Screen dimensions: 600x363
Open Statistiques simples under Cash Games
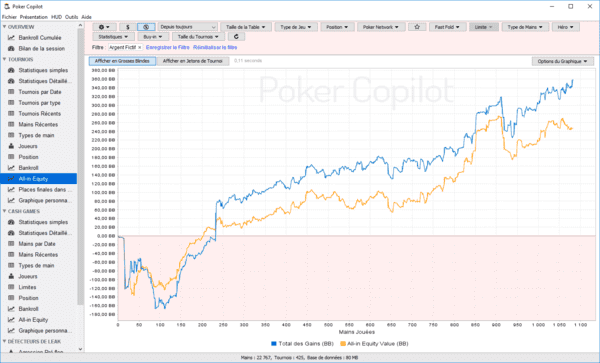(x=43, y=222)
